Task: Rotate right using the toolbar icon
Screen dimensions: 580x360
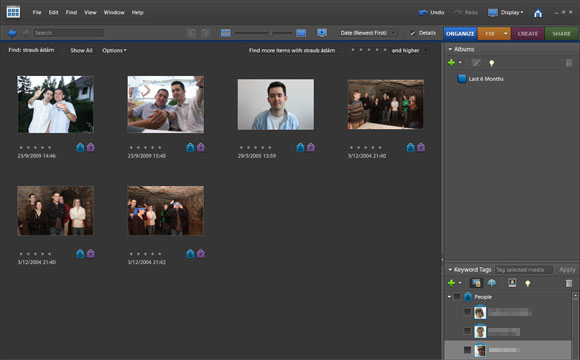Action: (206, 33)
